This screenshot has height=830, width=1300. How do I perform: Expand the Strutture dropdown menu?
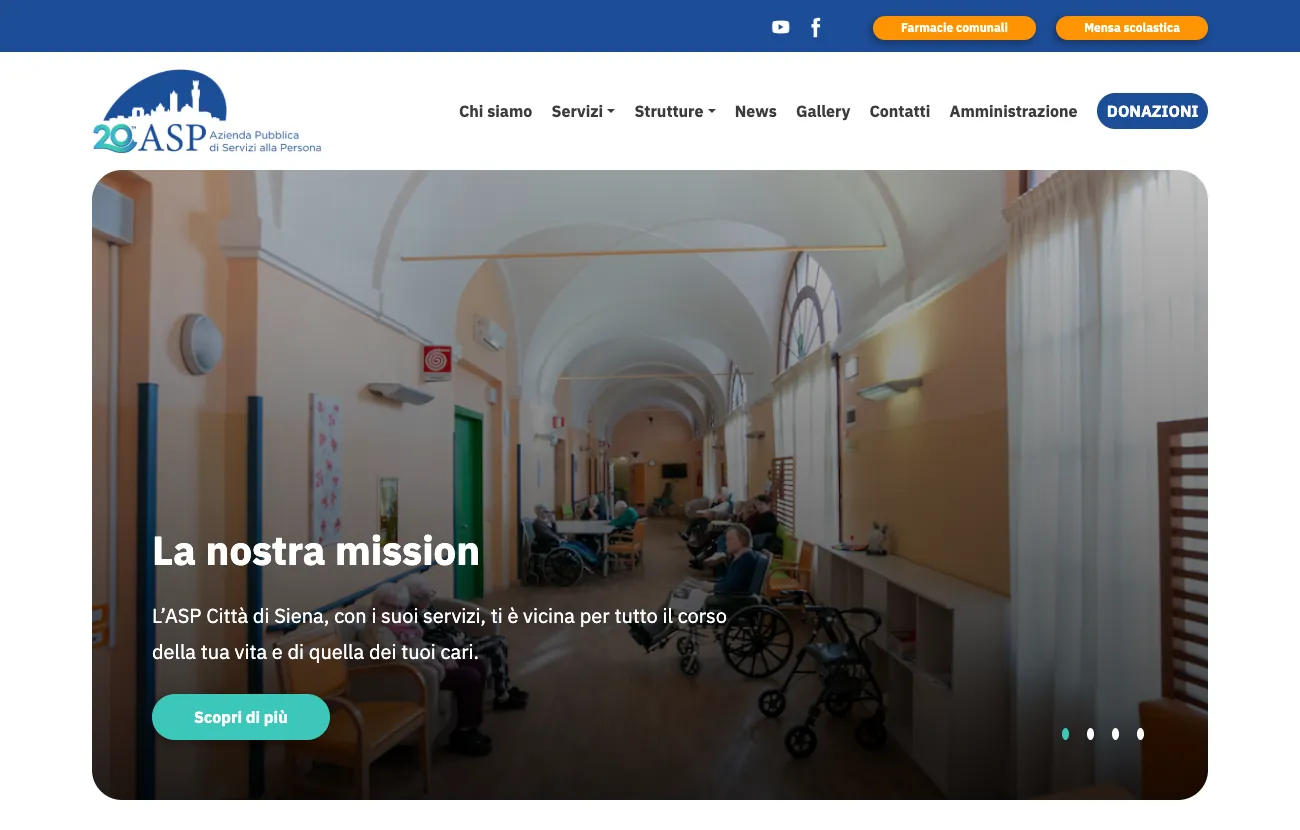coord(675,111)
